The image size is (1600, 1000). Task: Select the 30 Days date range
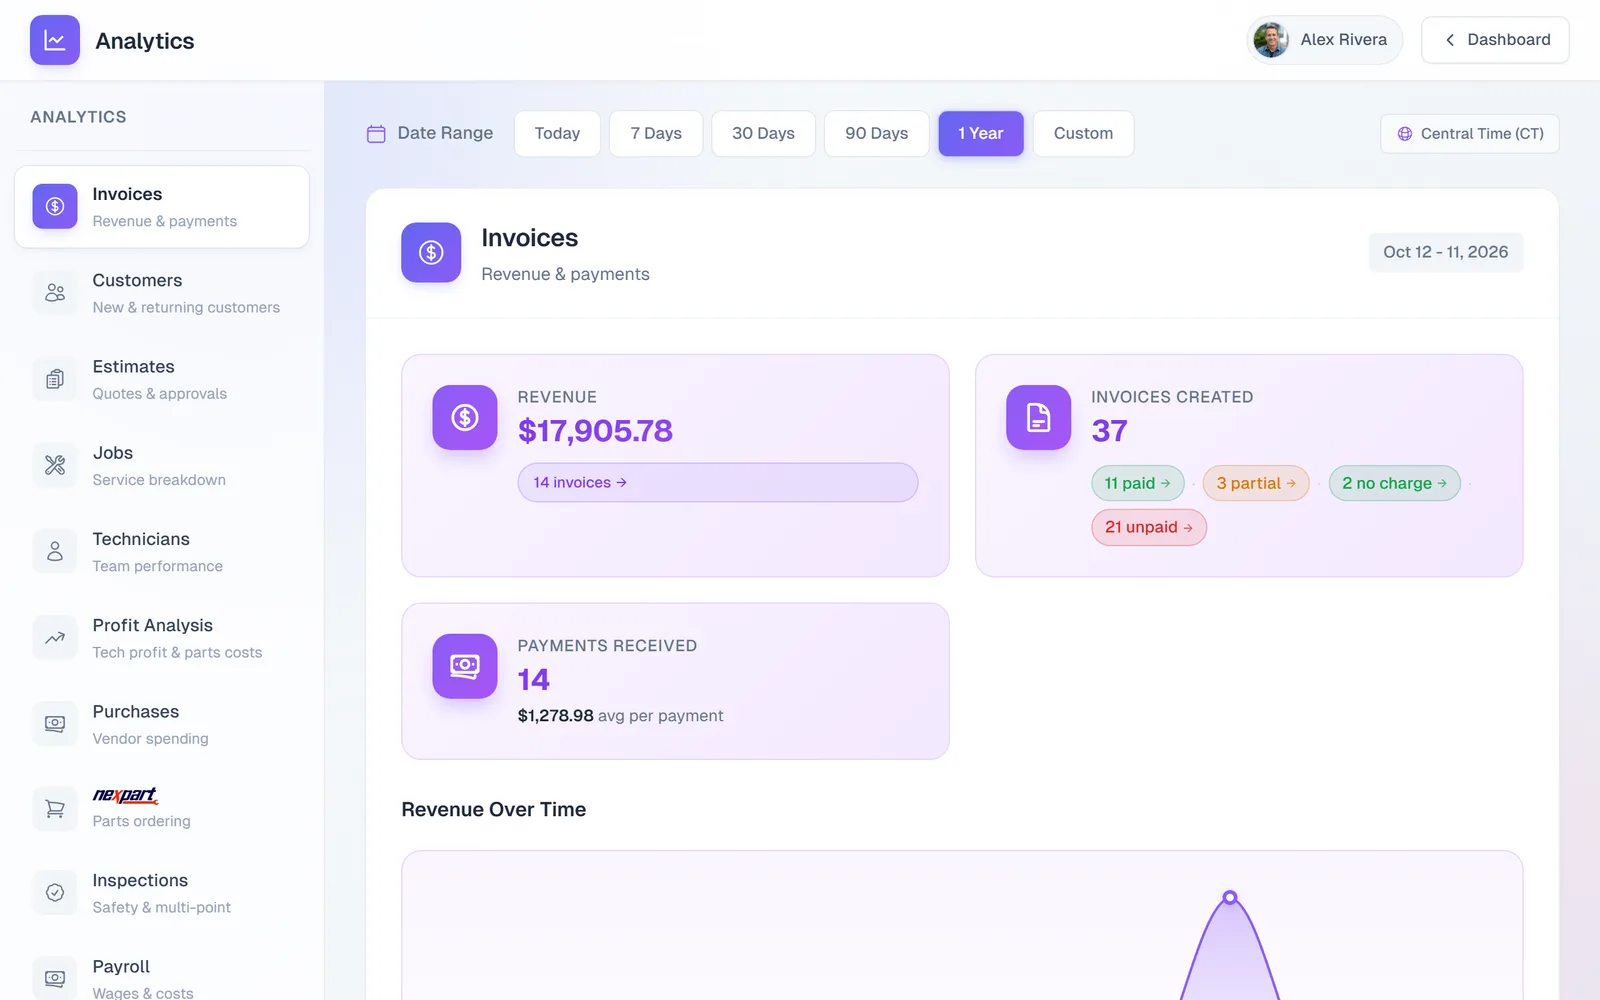[x=763, y=134]
